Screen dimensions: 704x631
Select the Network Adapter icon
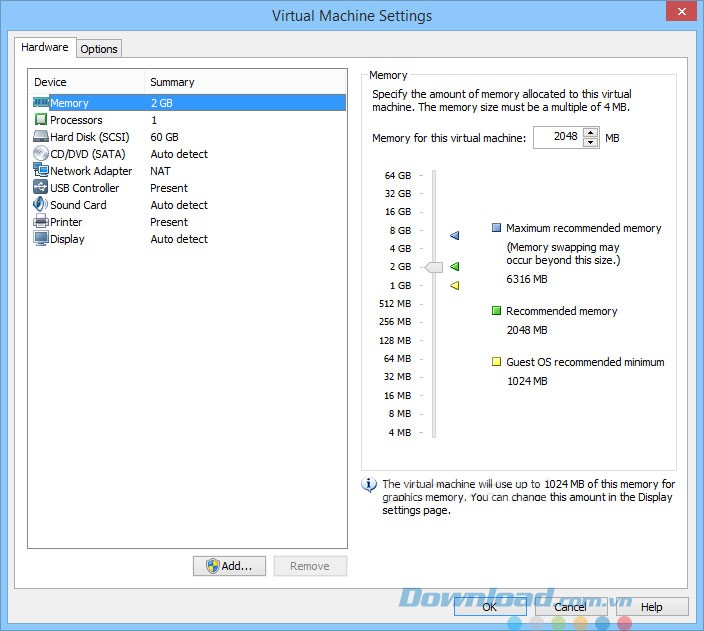(41, 171)
